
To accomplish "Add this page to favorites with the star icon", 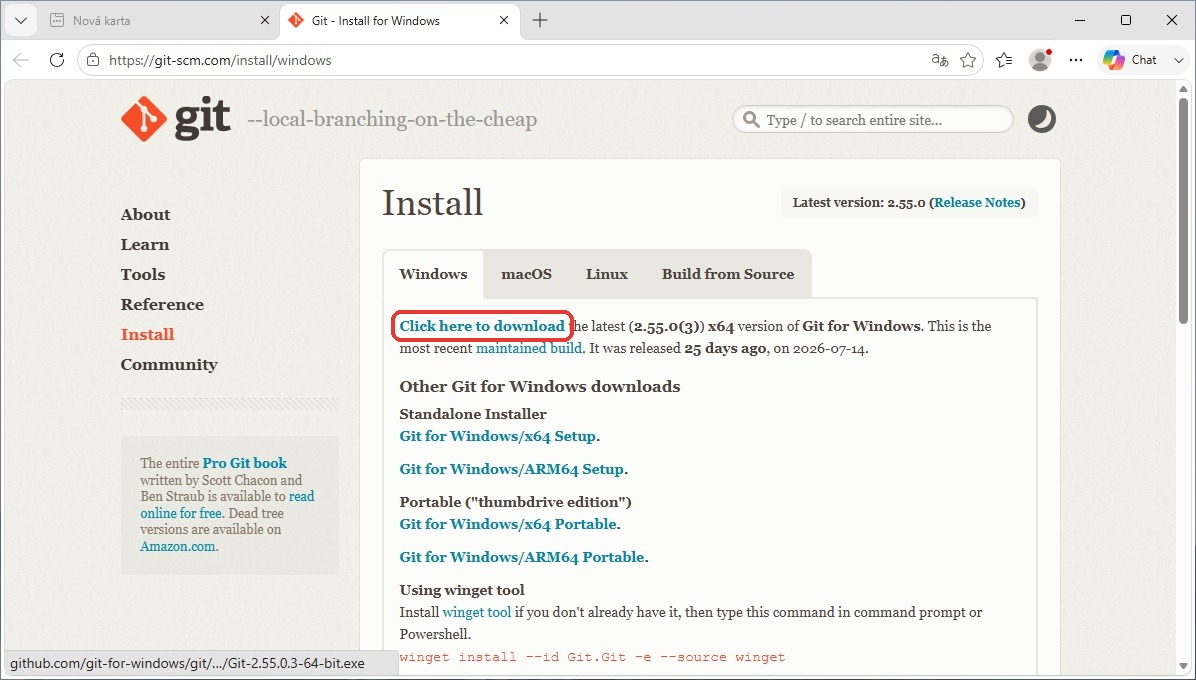I will coord(968,60).
